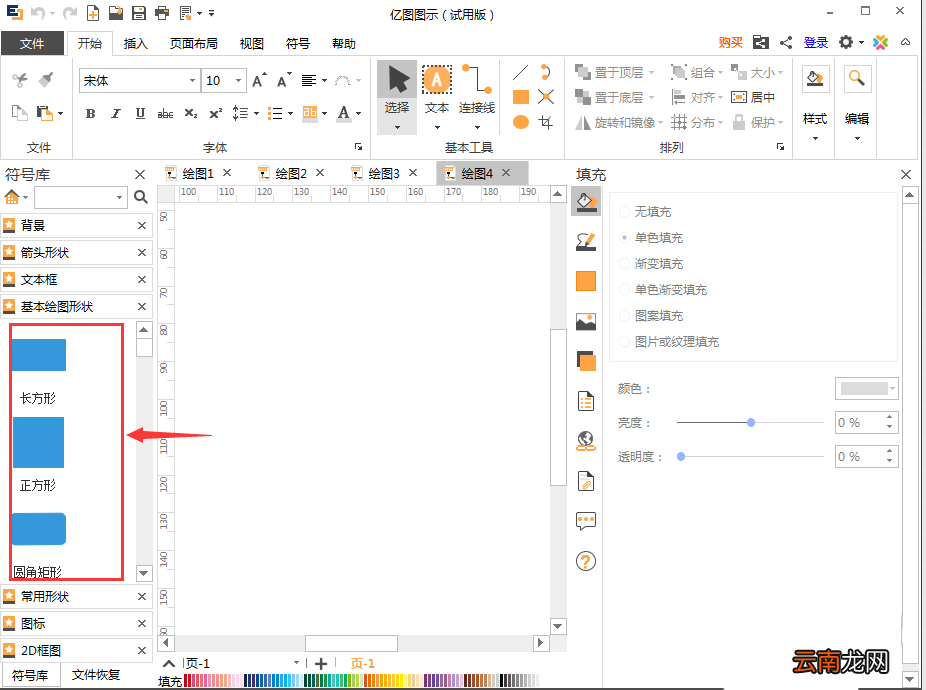926x690 pixels.
Task: Select the 长方形 rectangle shape thumbnail
Action: click(x=39, y=355)
